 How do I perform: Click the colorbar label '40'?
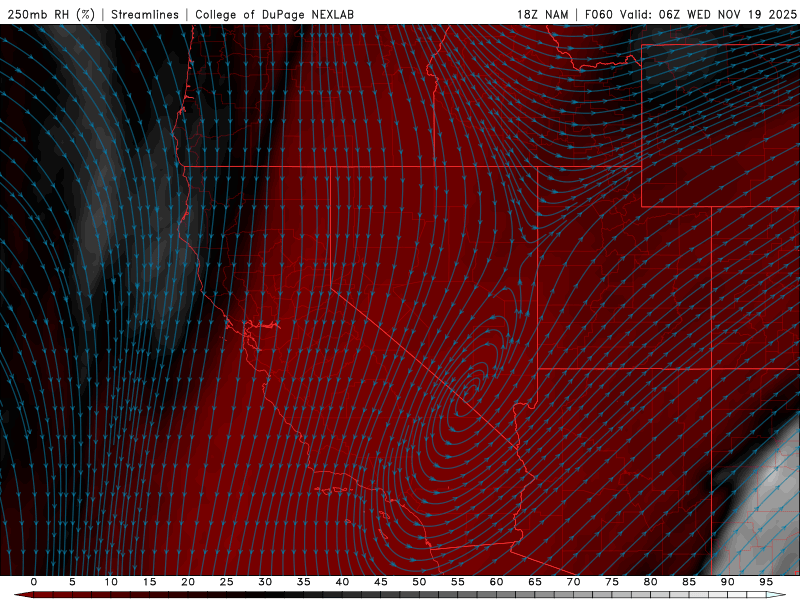342,582
